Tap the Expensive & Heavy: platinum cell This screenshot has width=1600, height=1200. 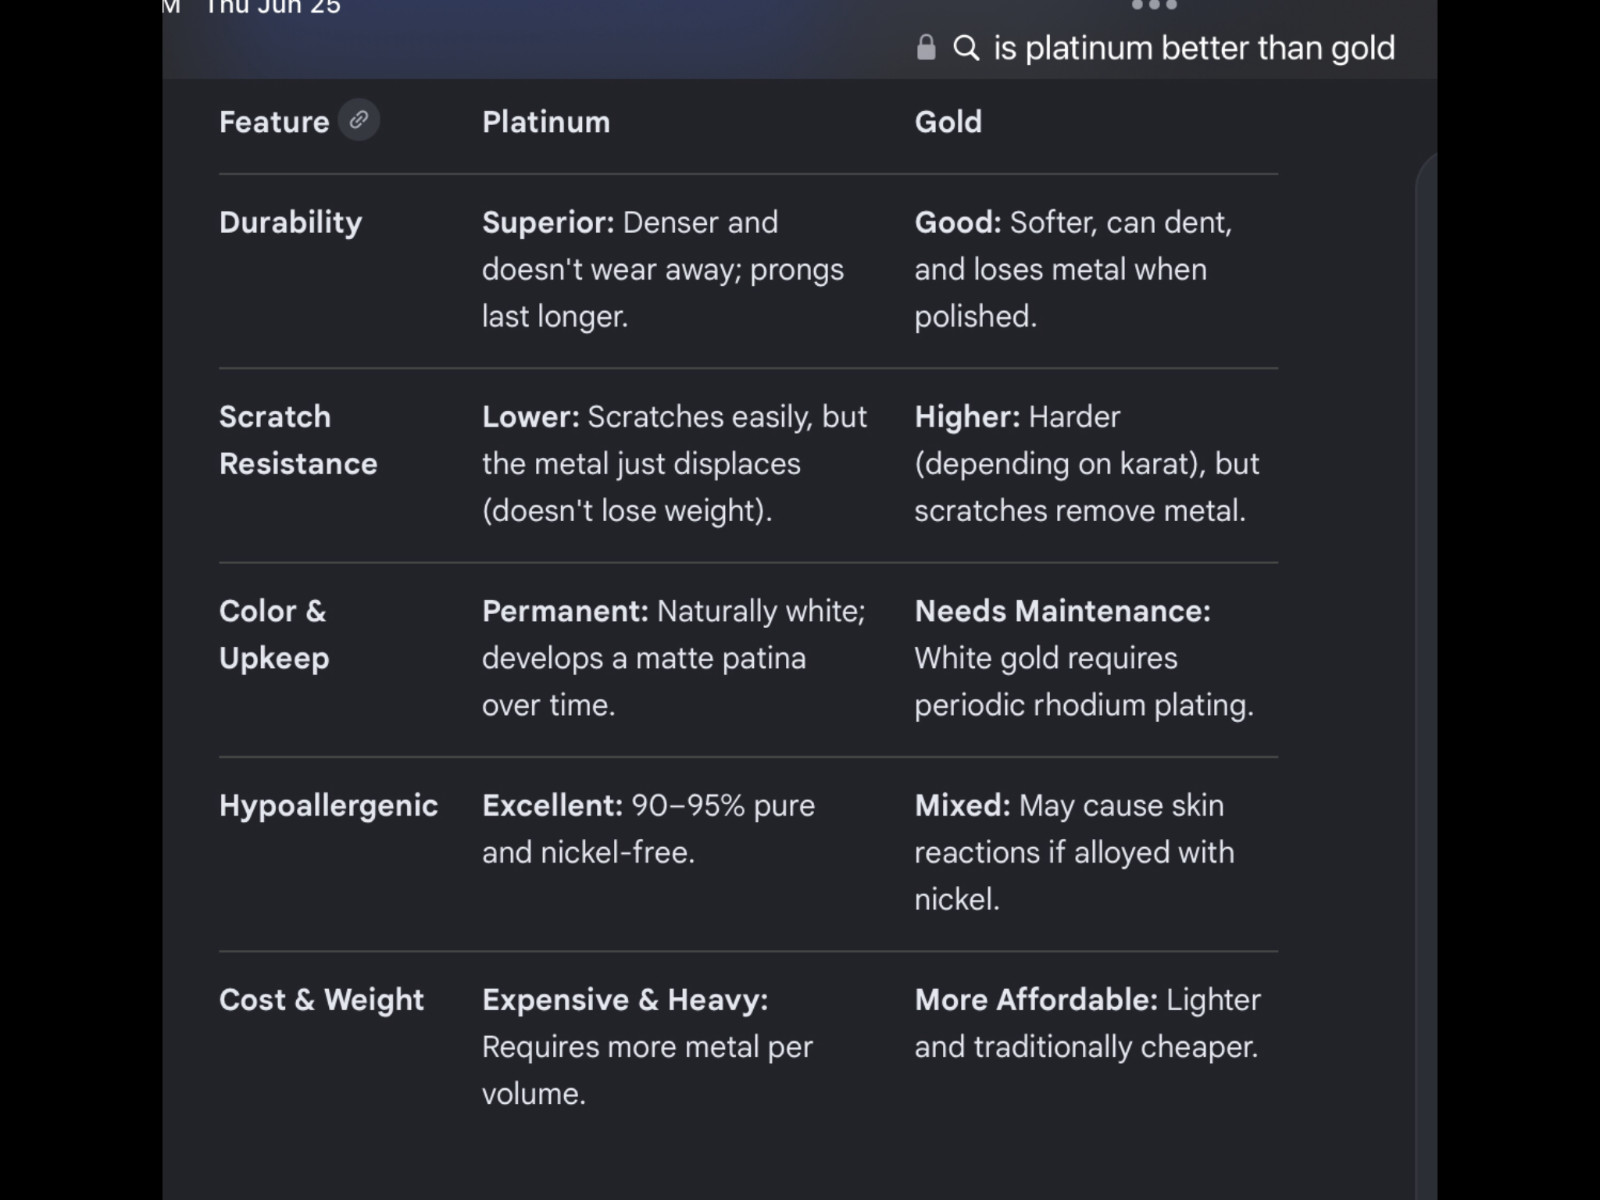click(x=647, y=1046)
